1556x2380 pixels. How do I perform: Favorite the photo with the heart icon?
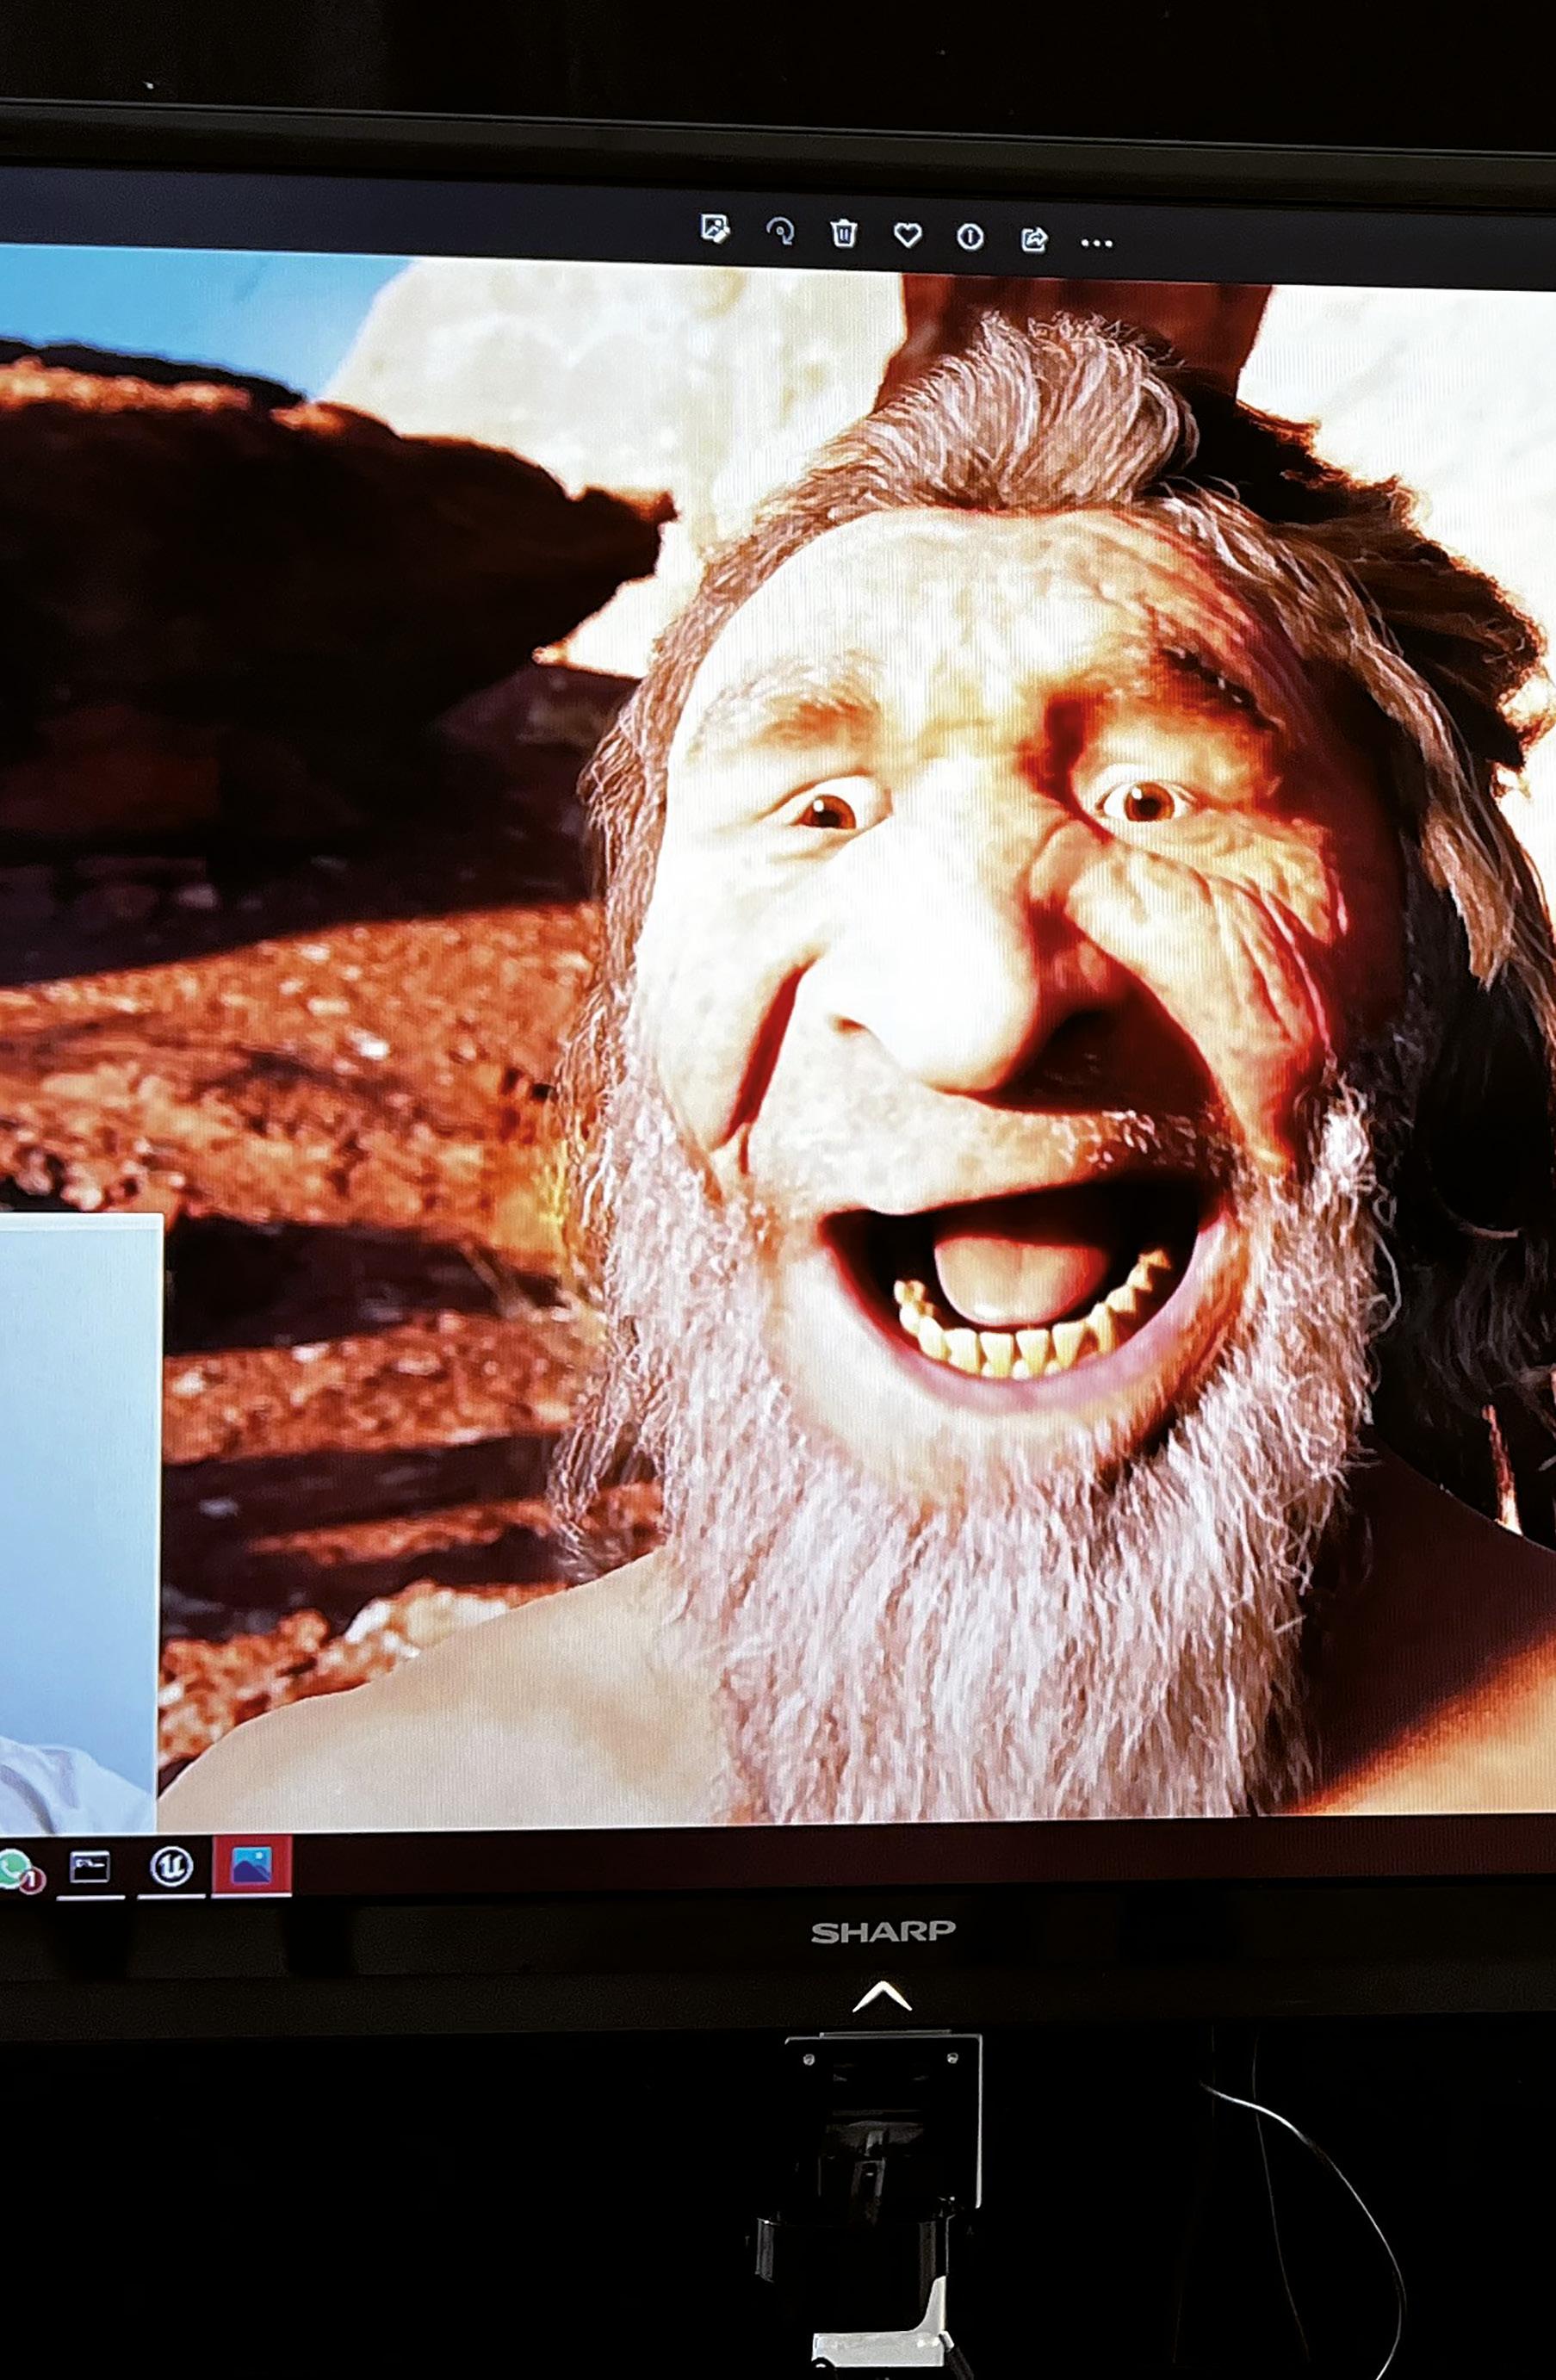tap(907, 236)
